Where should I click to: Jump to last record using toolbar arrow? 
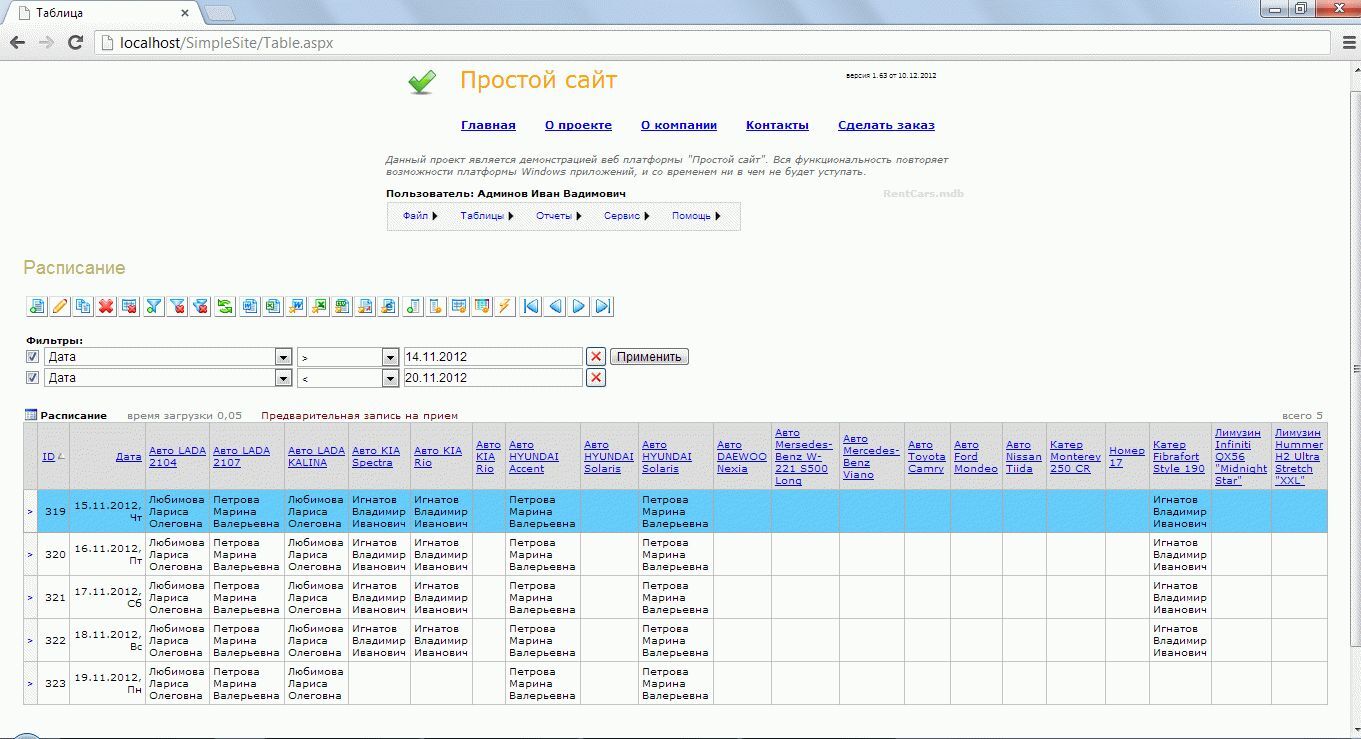(x=602, y=307)
